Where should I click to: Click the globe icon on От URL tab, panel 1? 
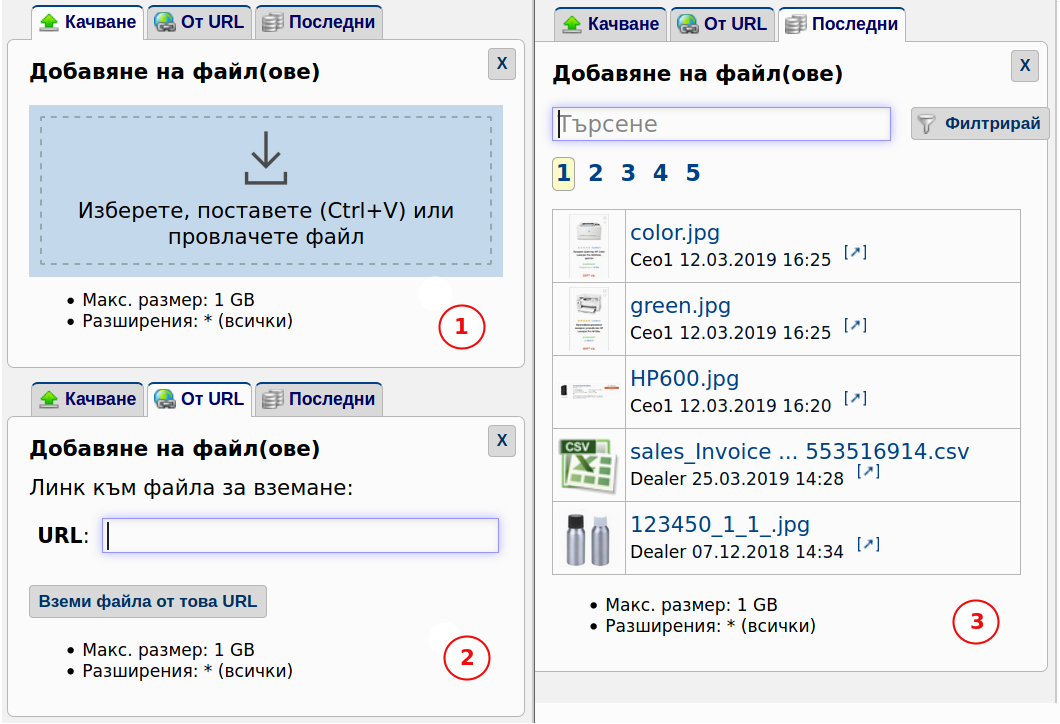pyautogui.click(x=164, y=22)
